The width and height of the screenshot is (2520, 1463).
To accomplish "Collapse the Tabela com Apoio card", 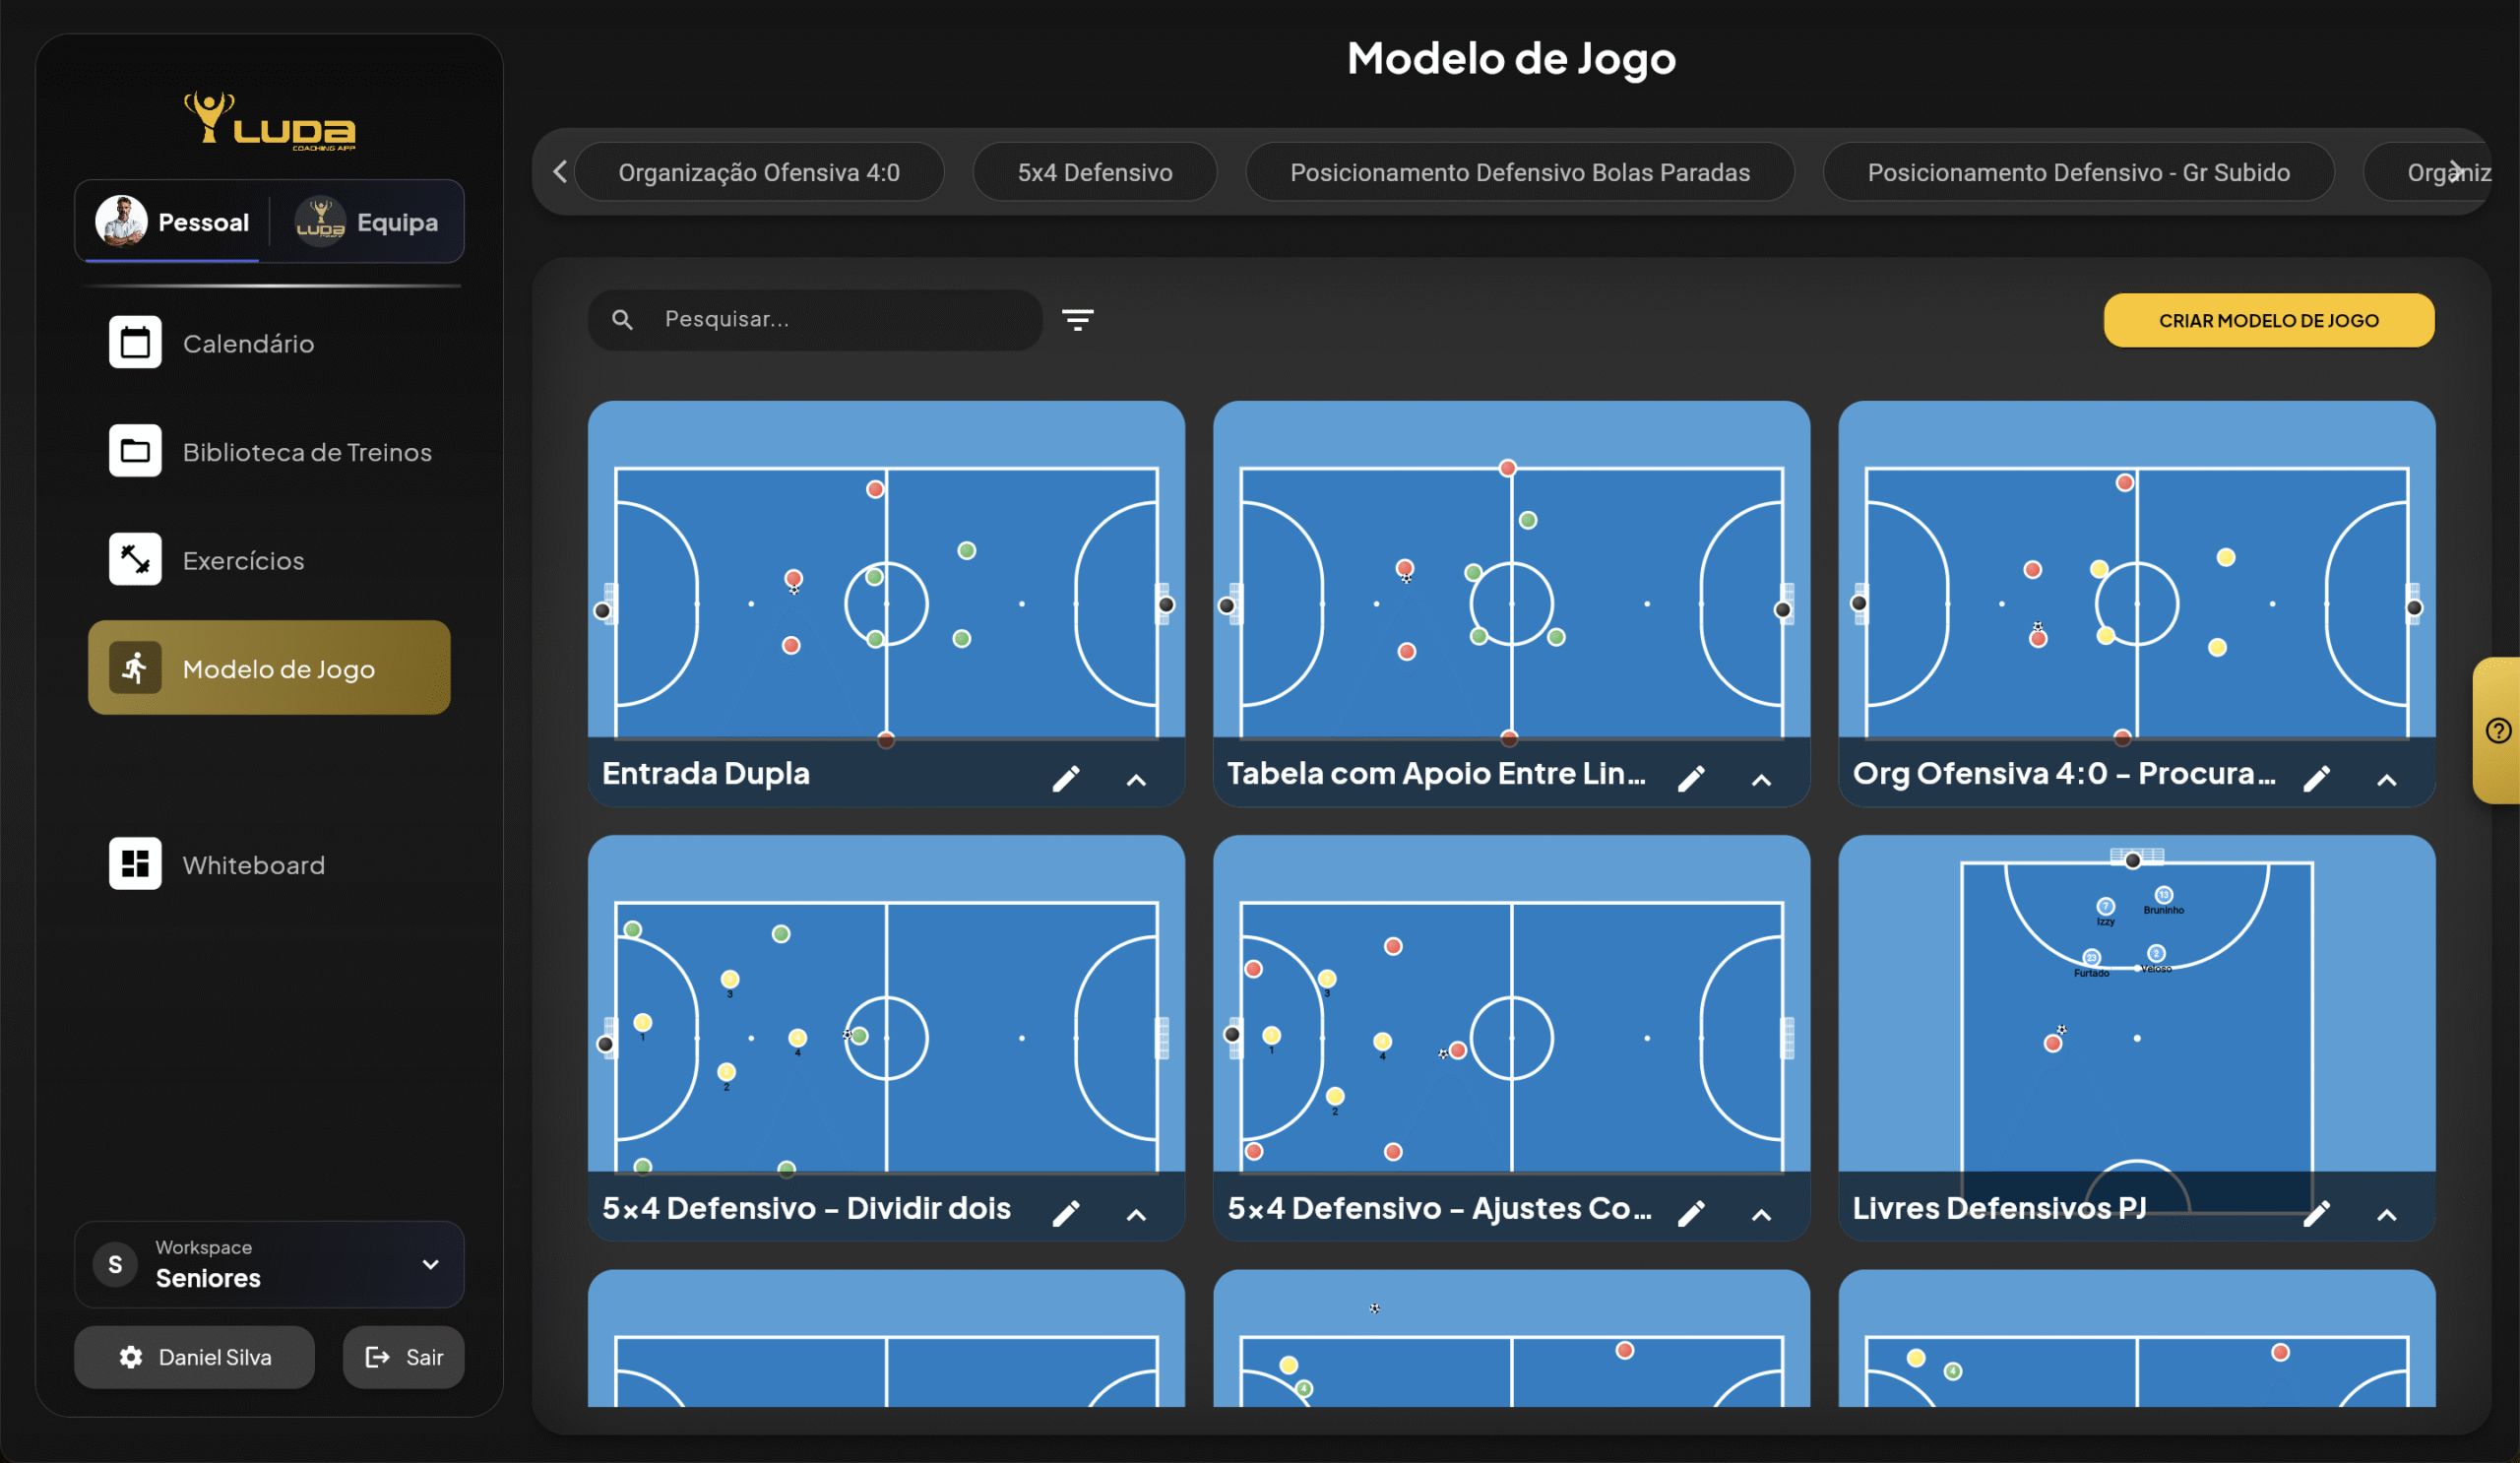I will [1761, 780].
